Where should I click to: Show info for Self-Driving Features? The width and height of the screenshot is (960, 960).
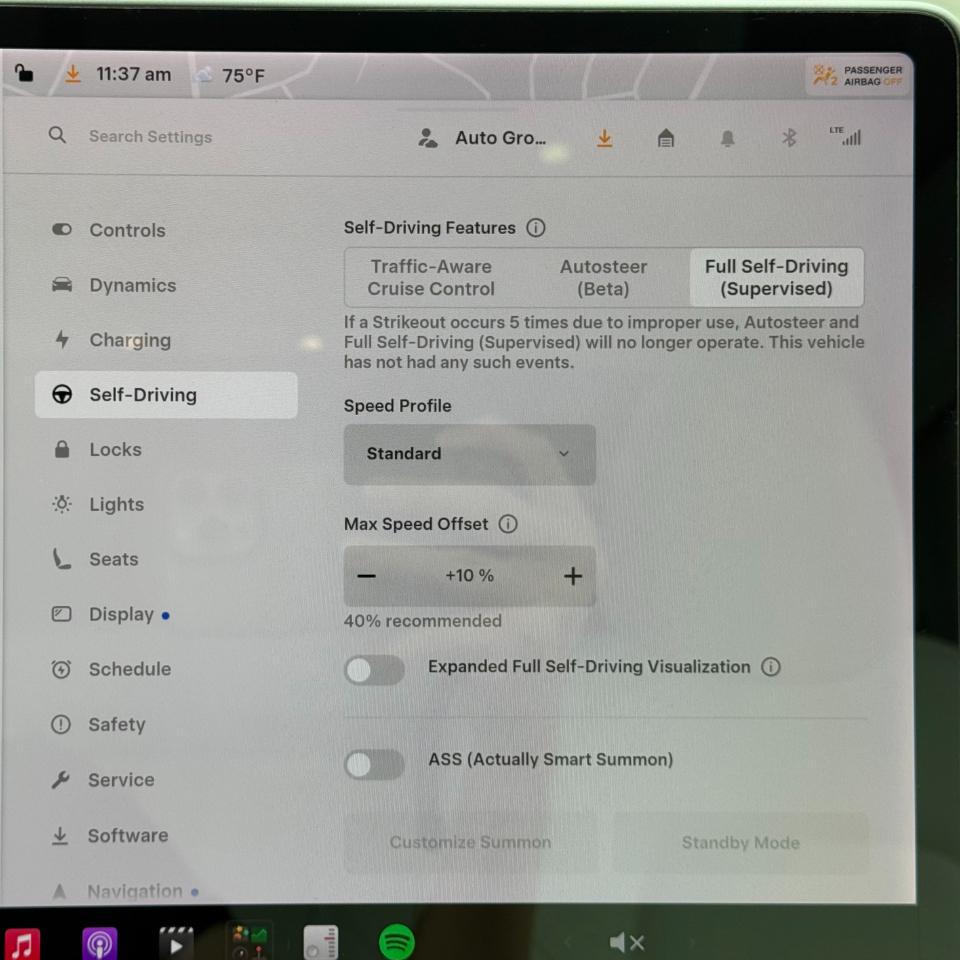(536, 228)
